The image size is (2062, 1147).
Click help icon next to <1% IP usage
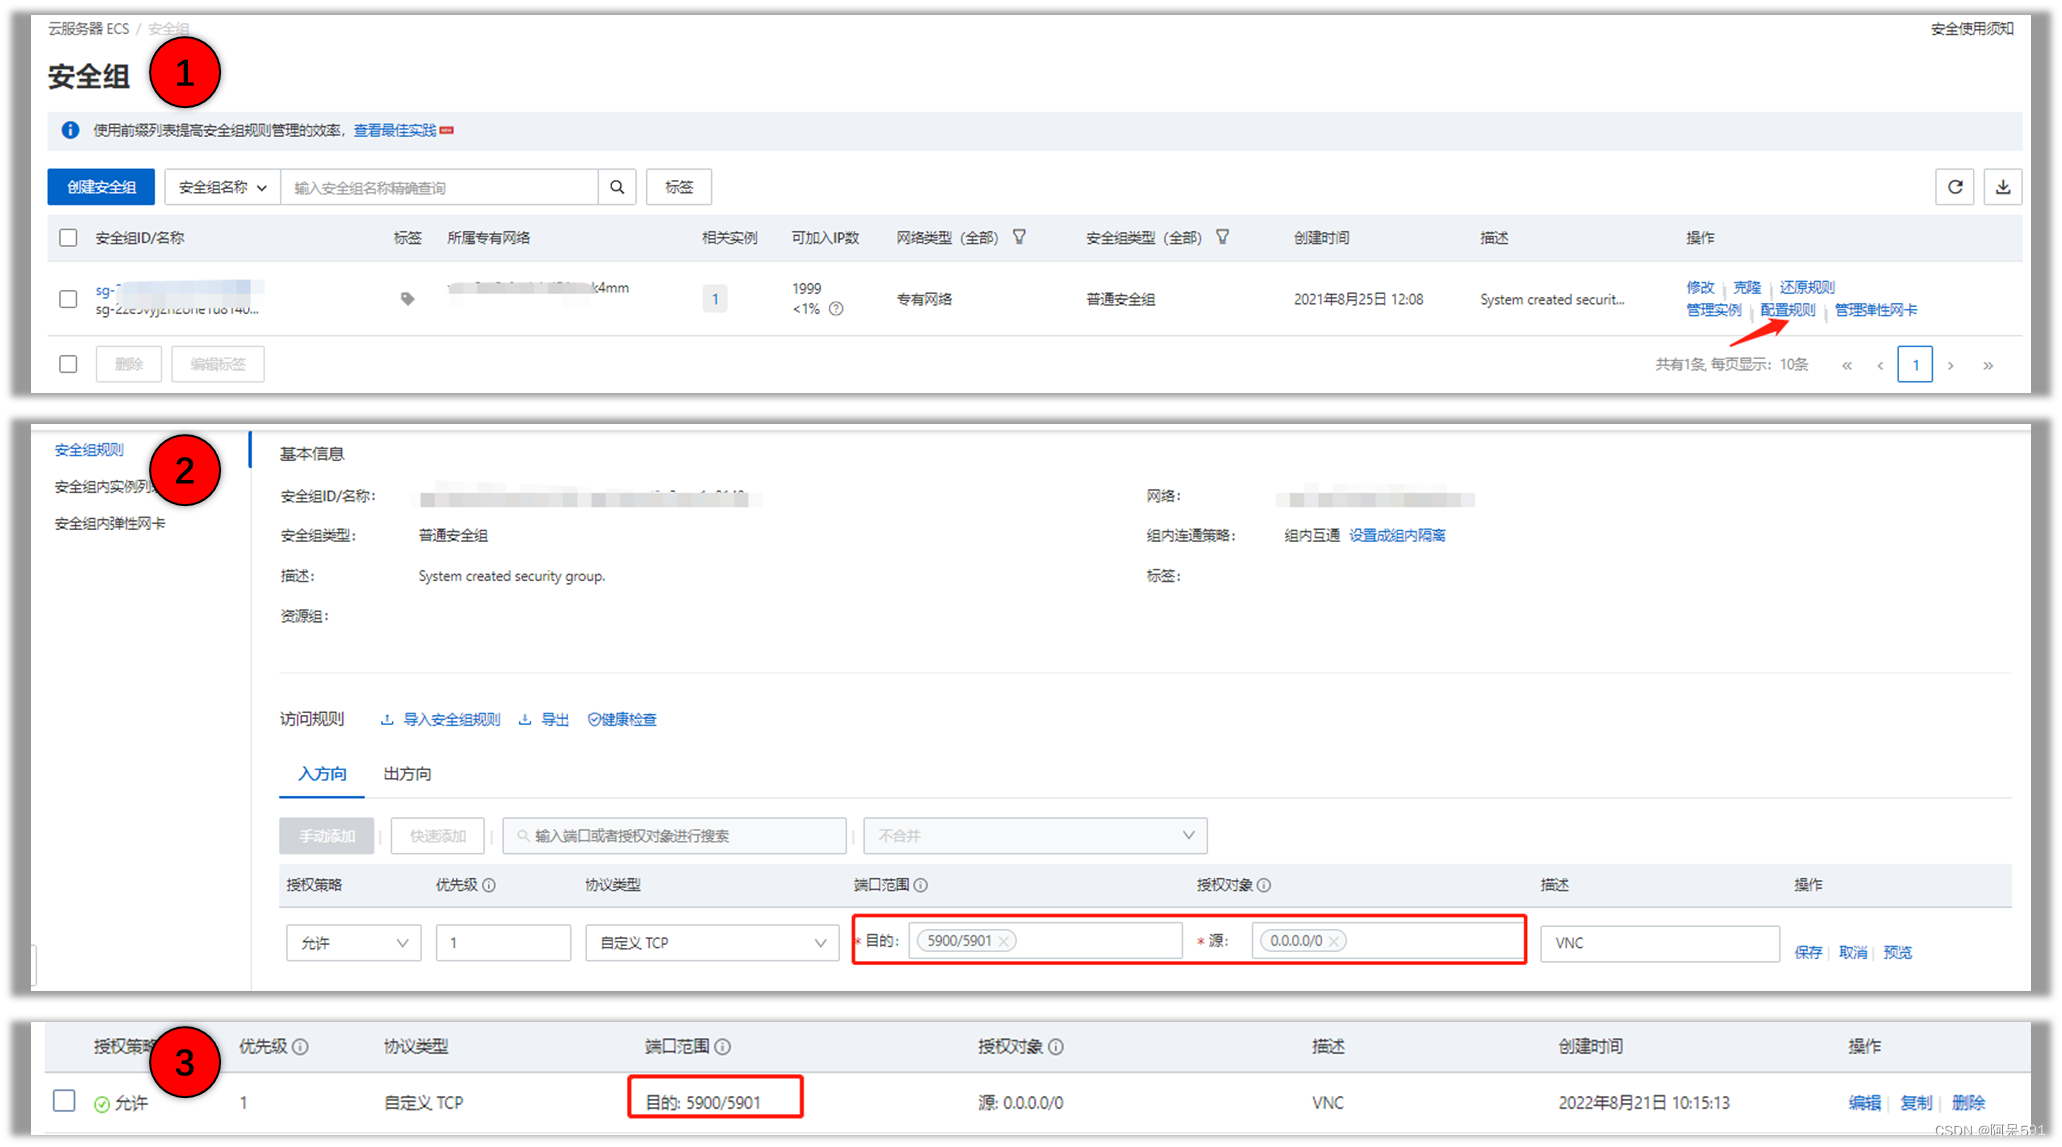click(x=836, y=309)
